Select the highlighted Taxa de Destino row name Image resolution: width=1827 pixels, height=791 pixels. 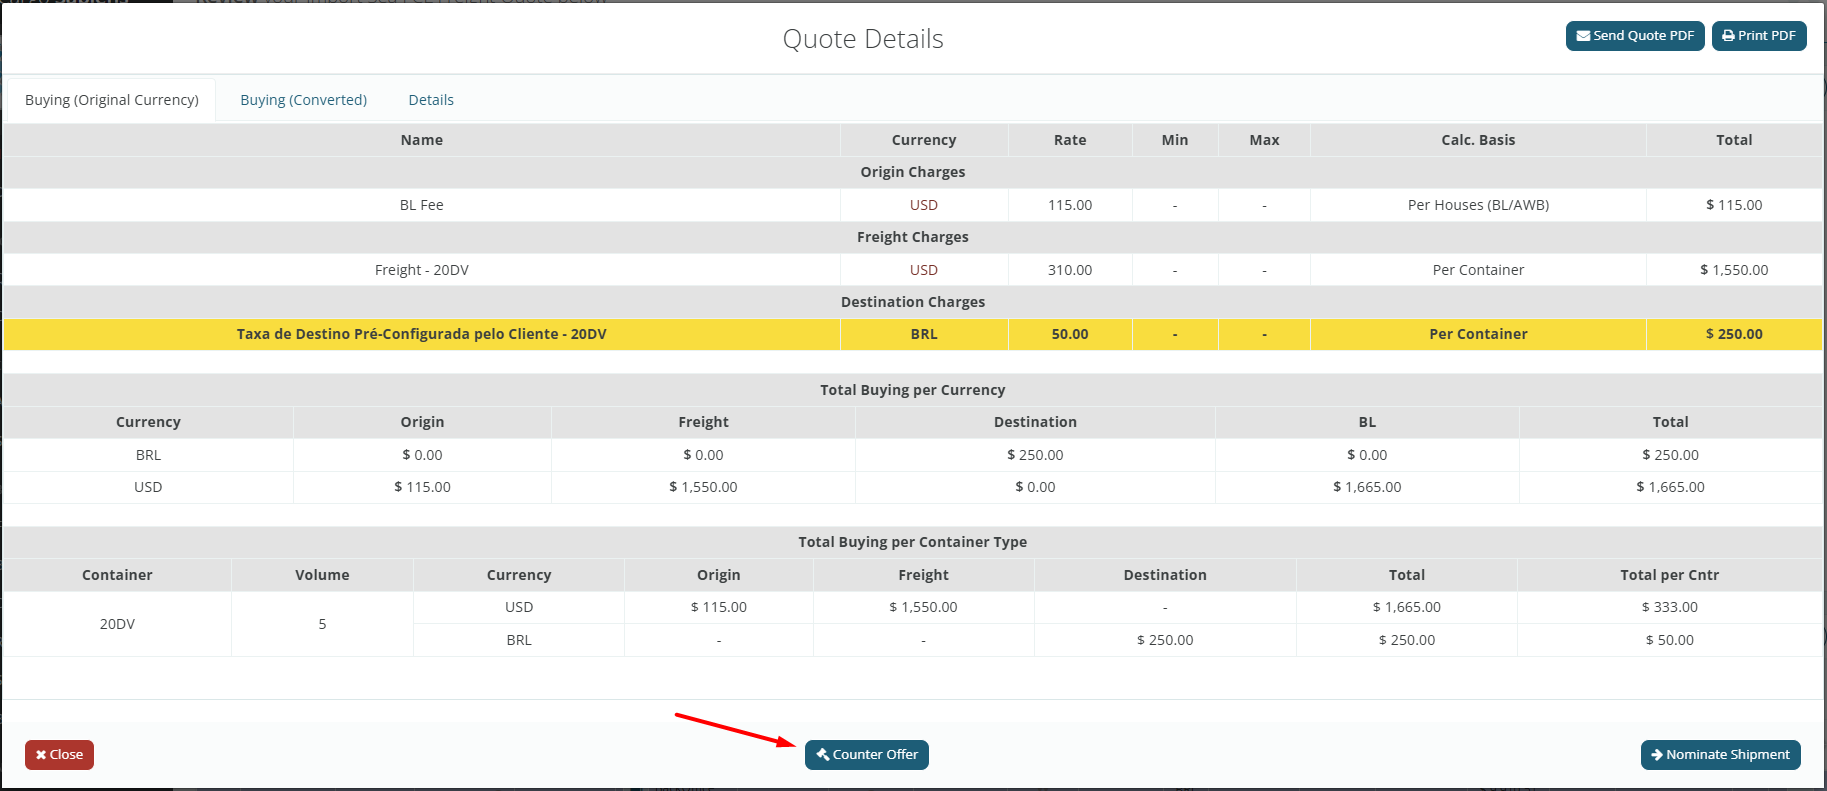click(x=421, y=334)
